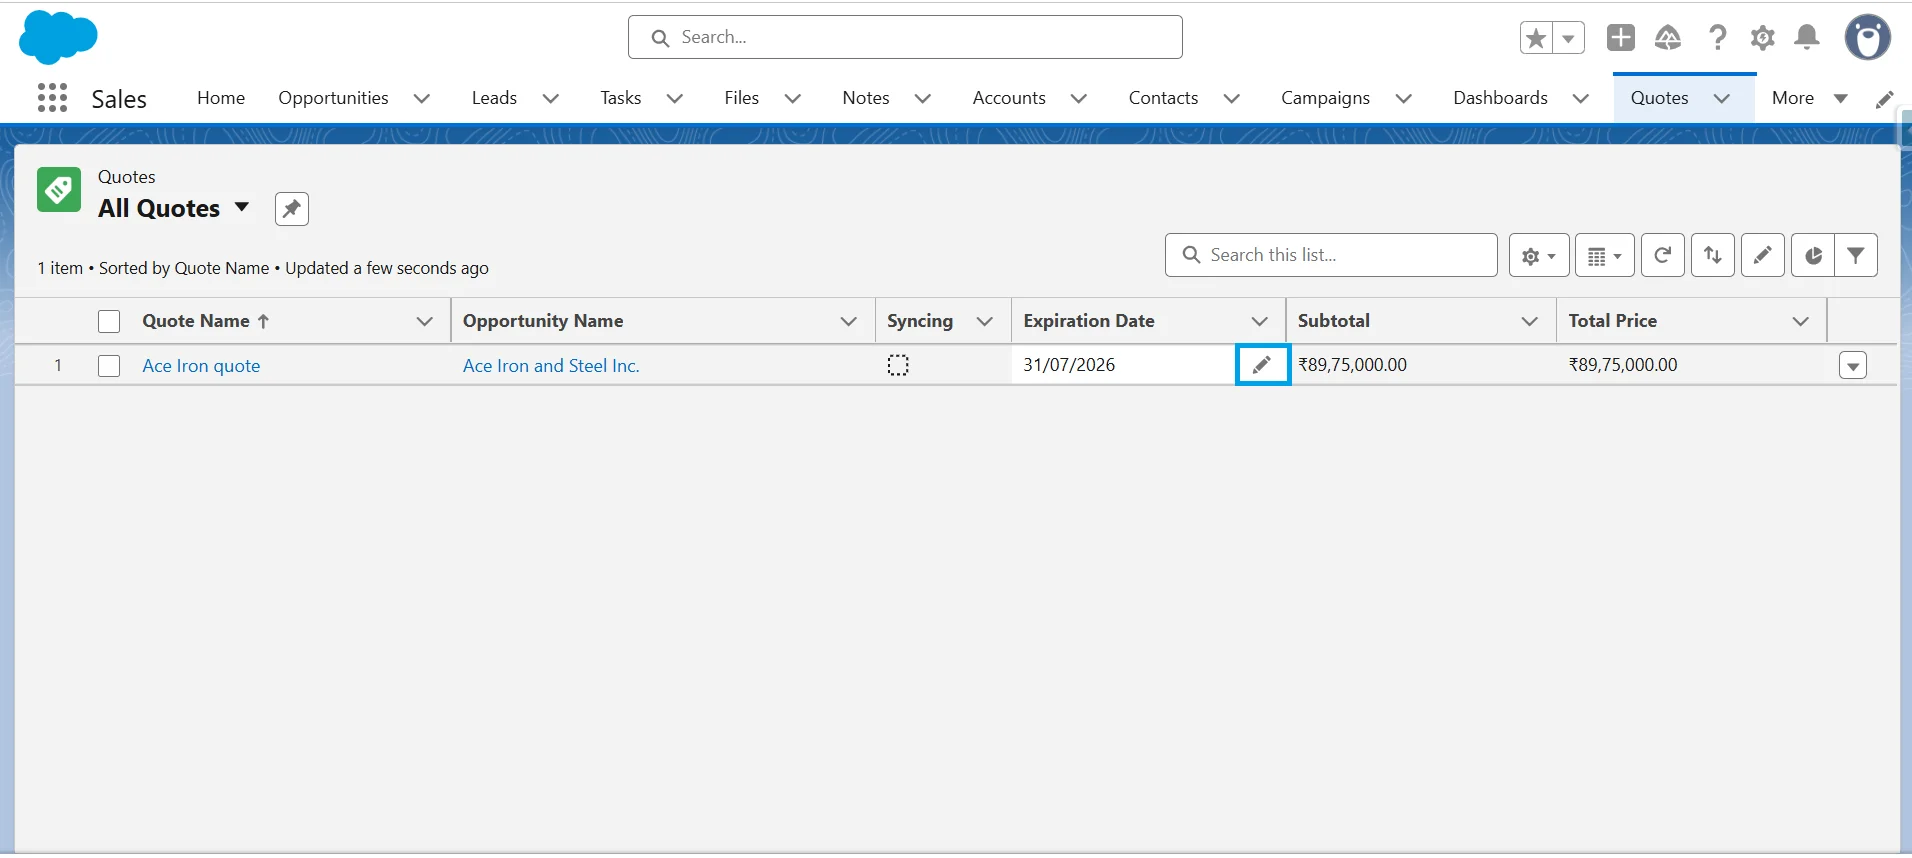This screenshot has height=858, width=1912.
Task: Open the Global Actions plus icon
Action: [x=1621, y=38]
